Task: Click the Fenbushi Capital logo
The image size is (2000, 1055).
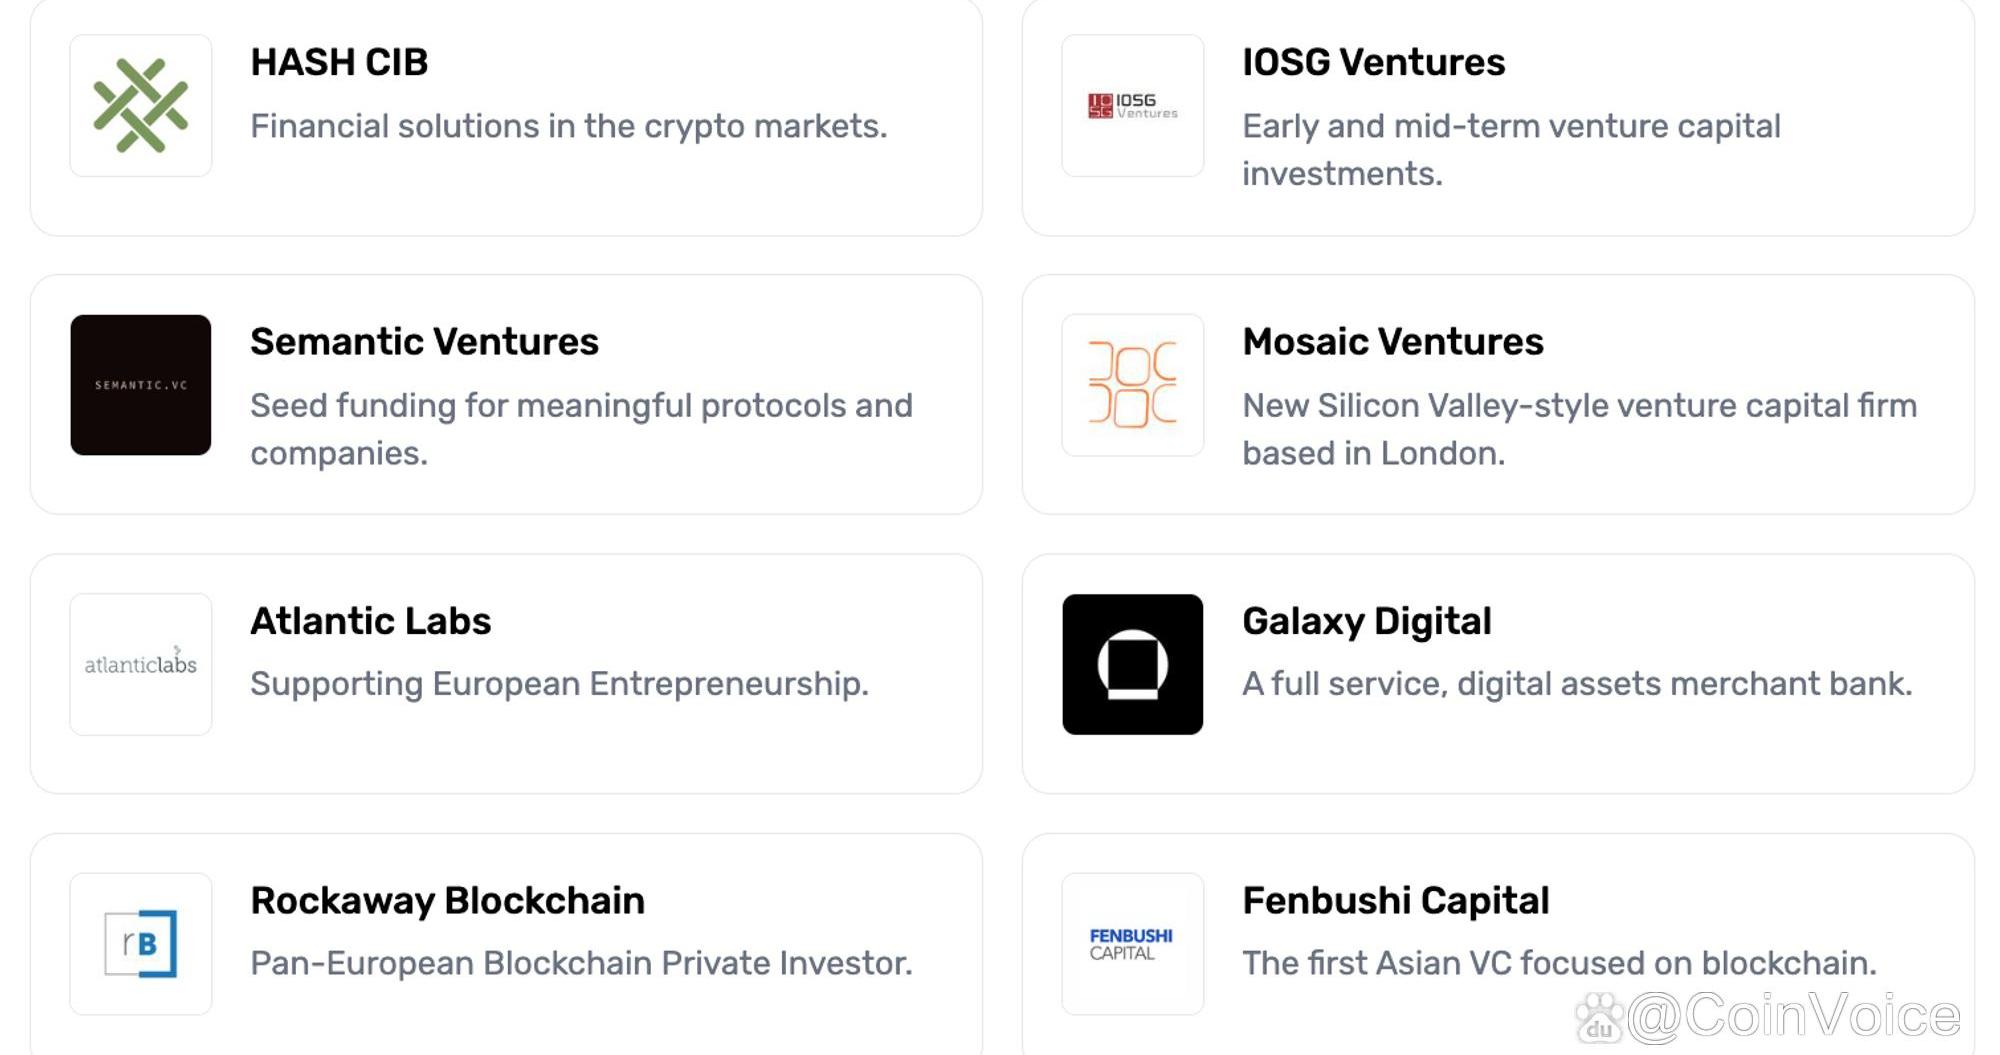Action: (1133, 944)
